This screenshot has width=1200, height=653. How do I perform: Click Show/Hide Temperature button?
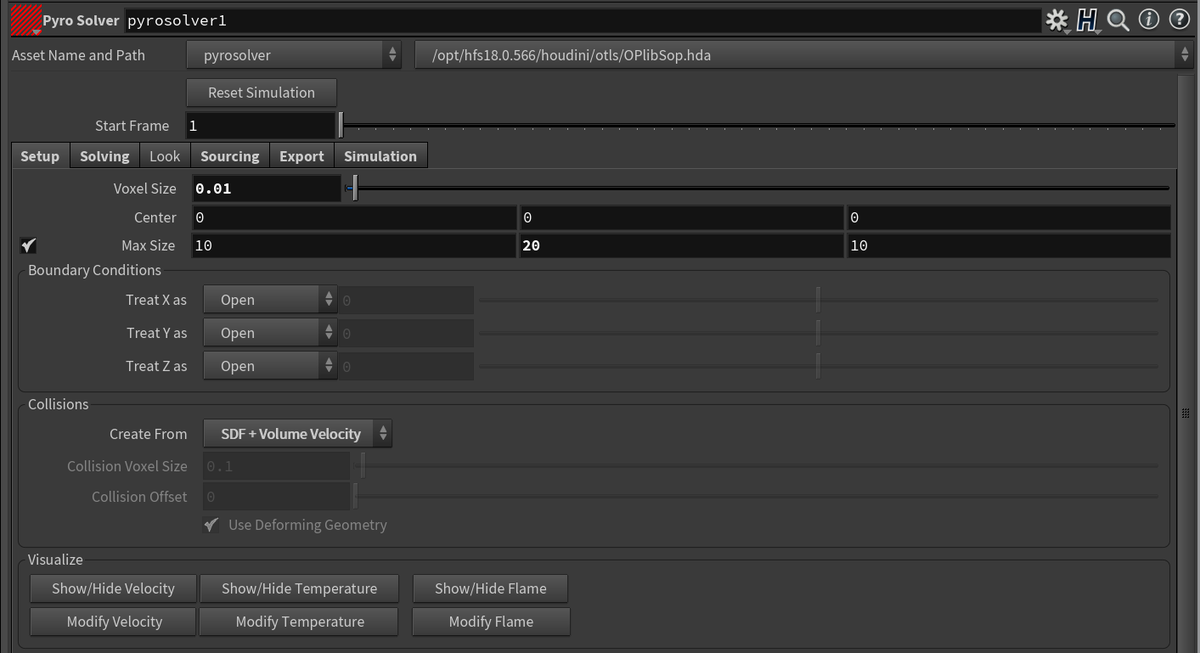(x=299, y=589)
